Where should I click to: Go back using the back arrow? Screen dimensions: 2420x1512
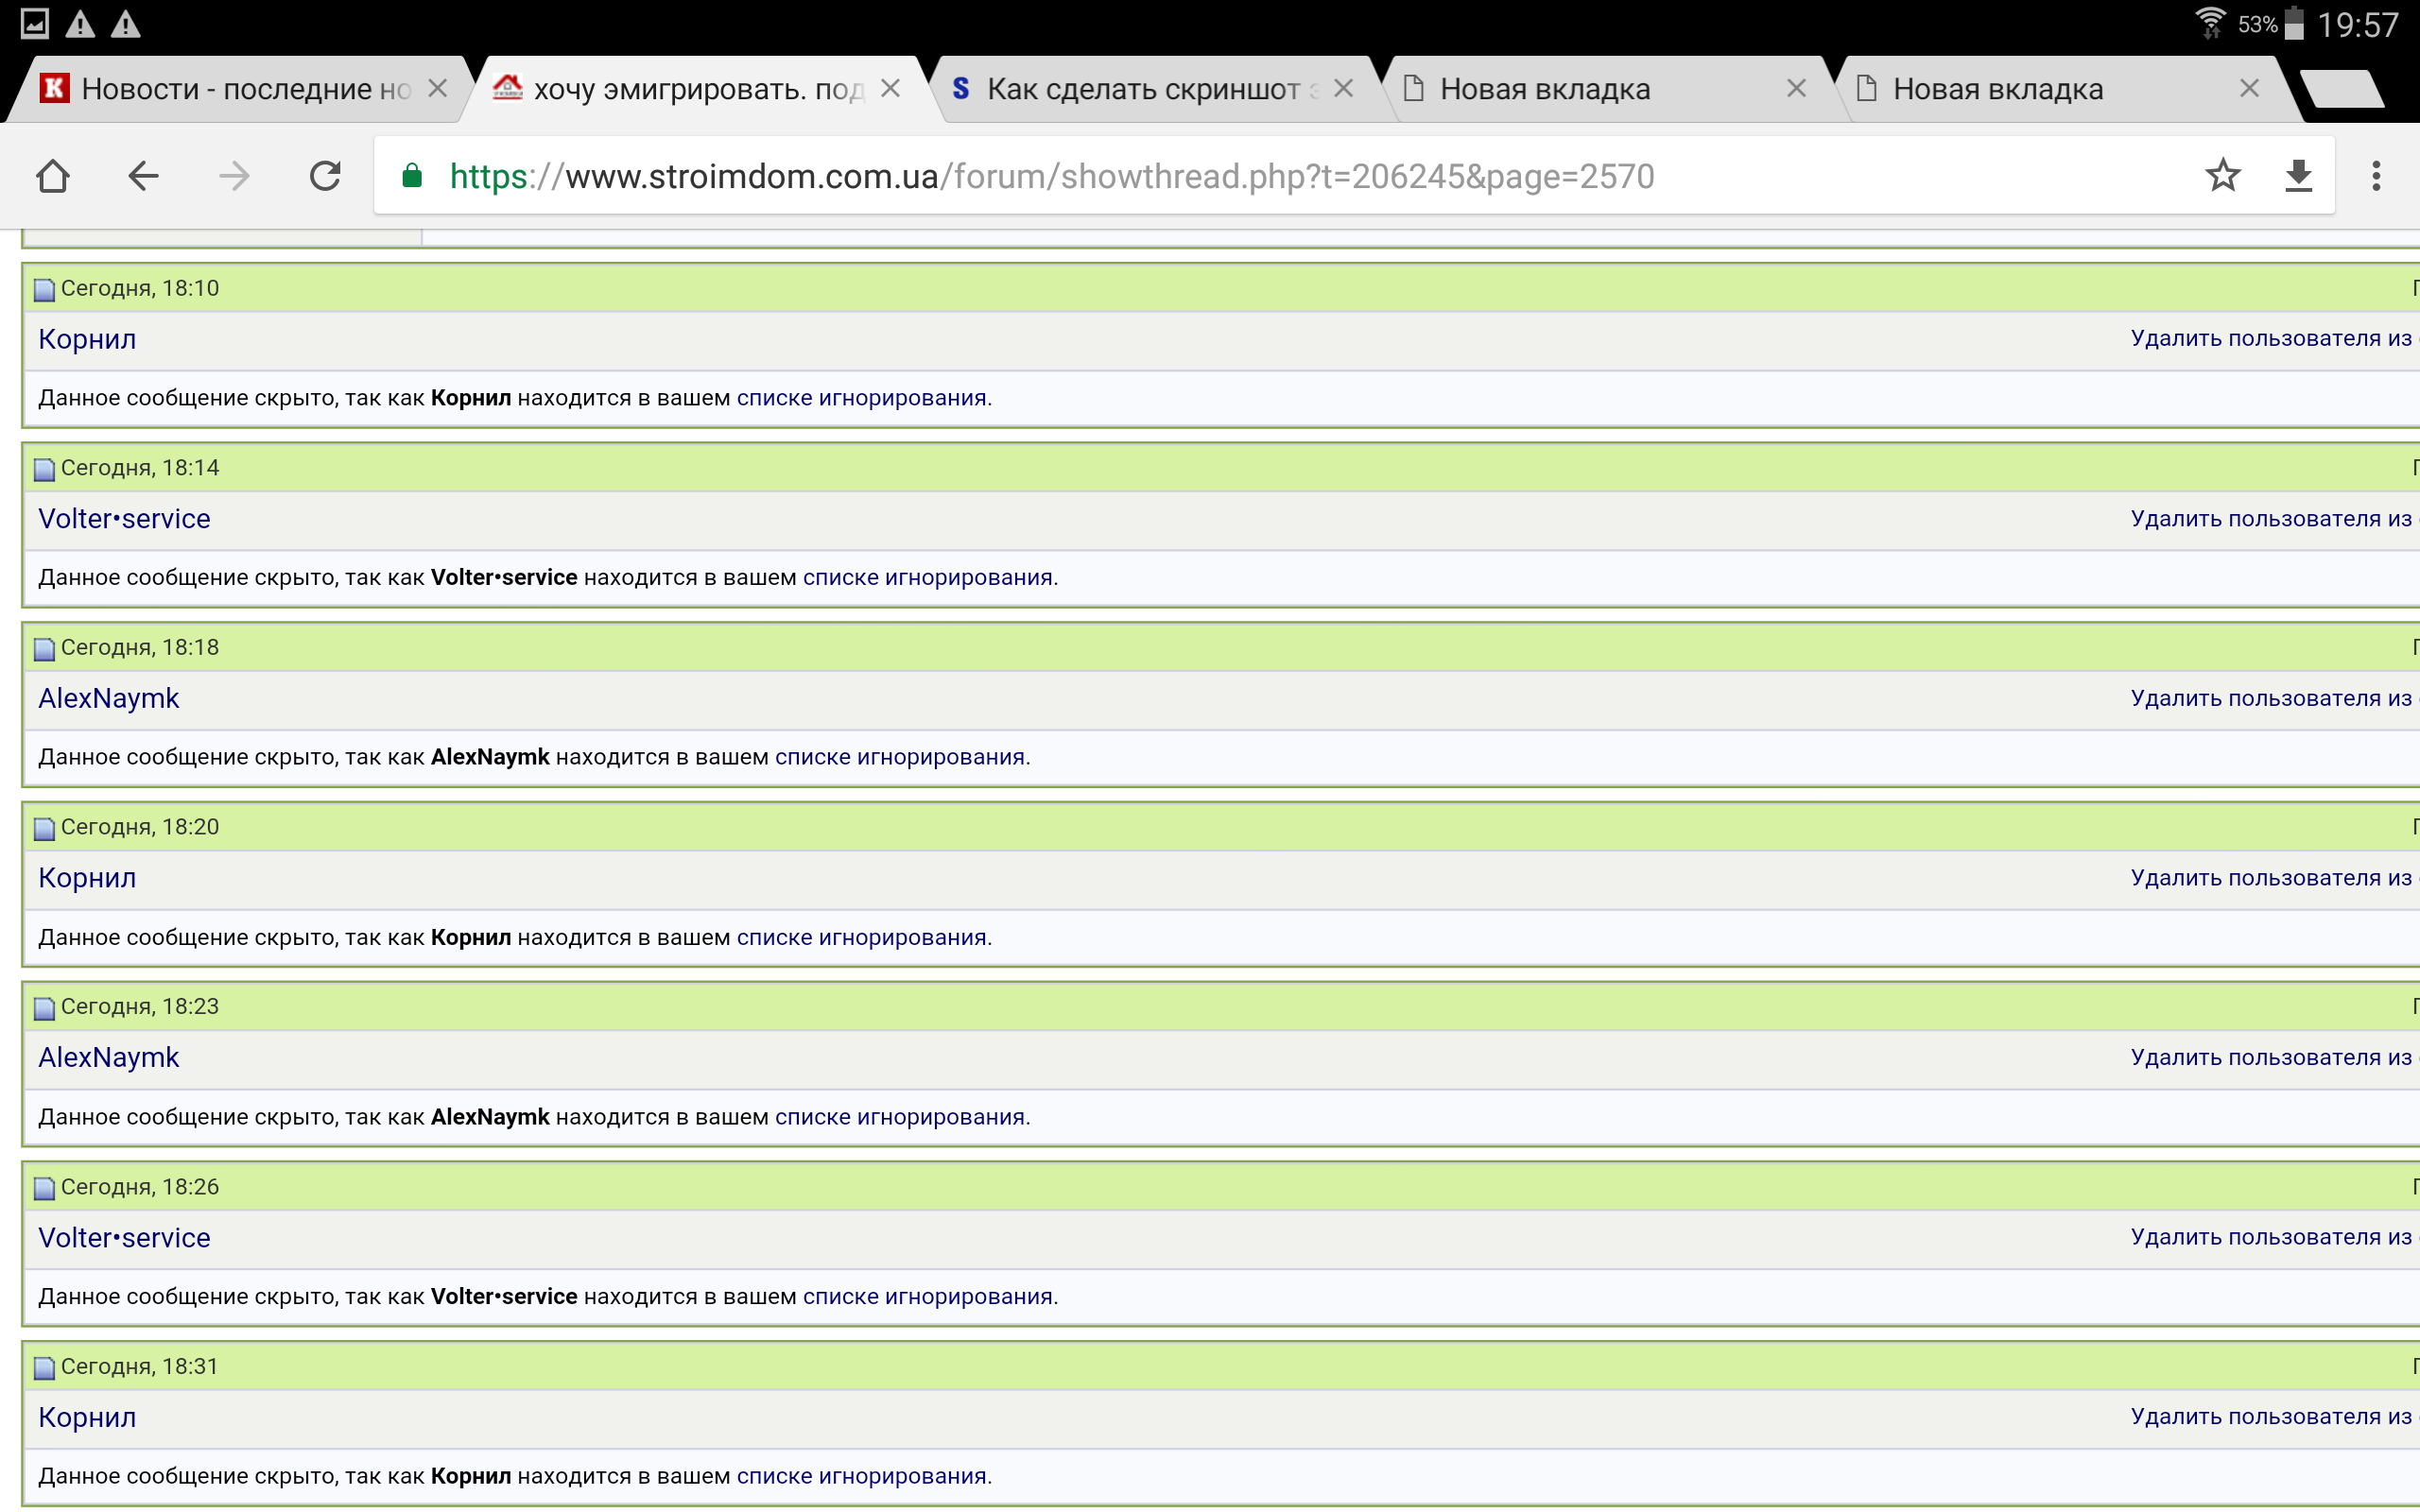(x=143, y=176)
